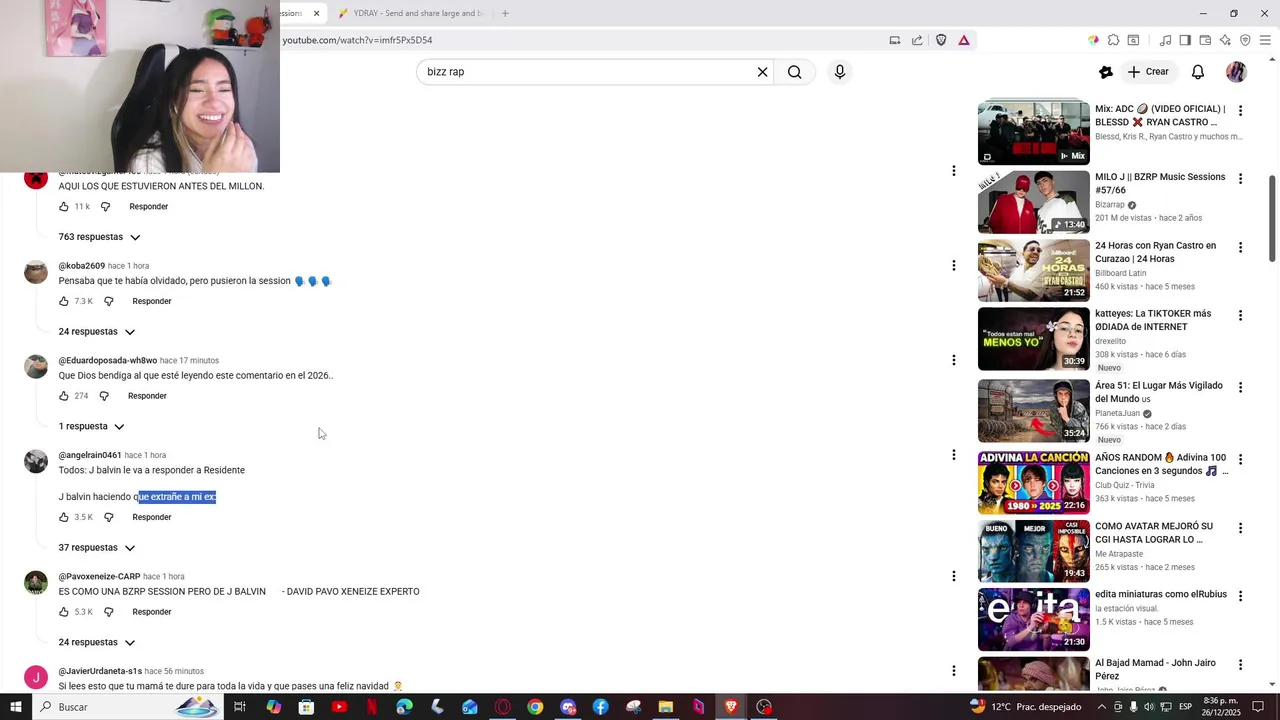1280x720 pixels.
Task: Open options menu for @koba2609 comment
Action: (x=953, y=265)
